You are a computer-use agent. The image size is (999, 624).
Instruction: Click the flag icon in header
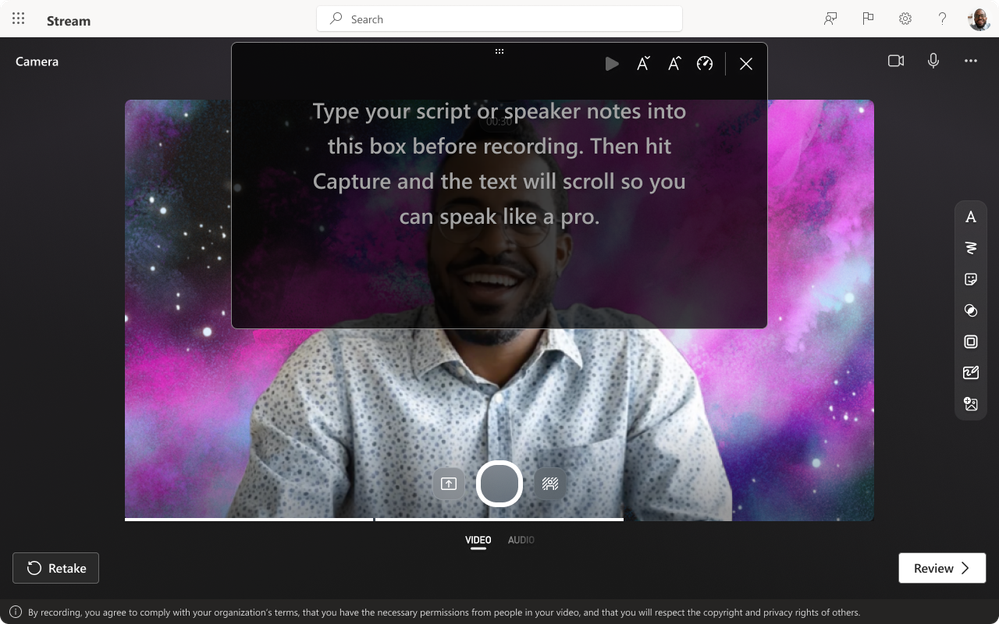tap(868, 18)
